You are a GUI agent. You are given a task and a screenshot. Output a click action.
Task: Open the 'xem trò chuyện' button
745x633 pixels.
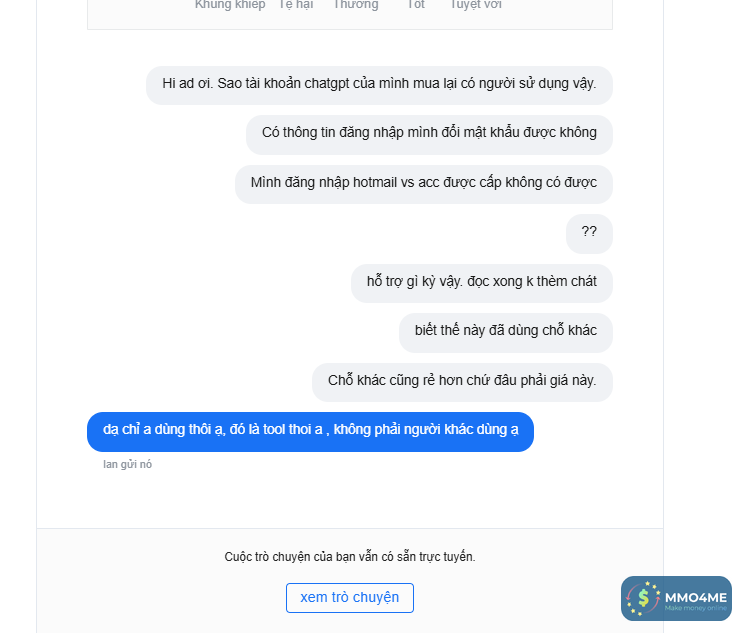click(x=350, y=598)
